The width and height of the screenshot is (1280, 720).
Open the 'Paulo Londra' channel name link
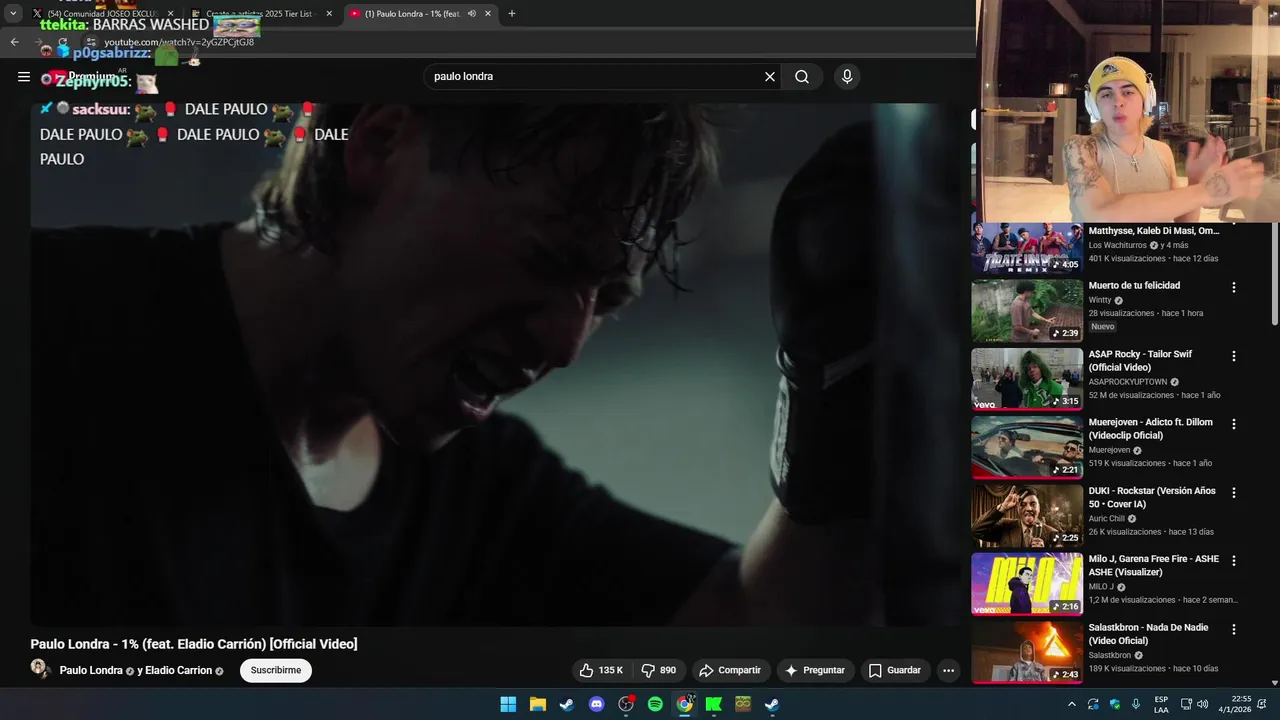coord(91,670)
